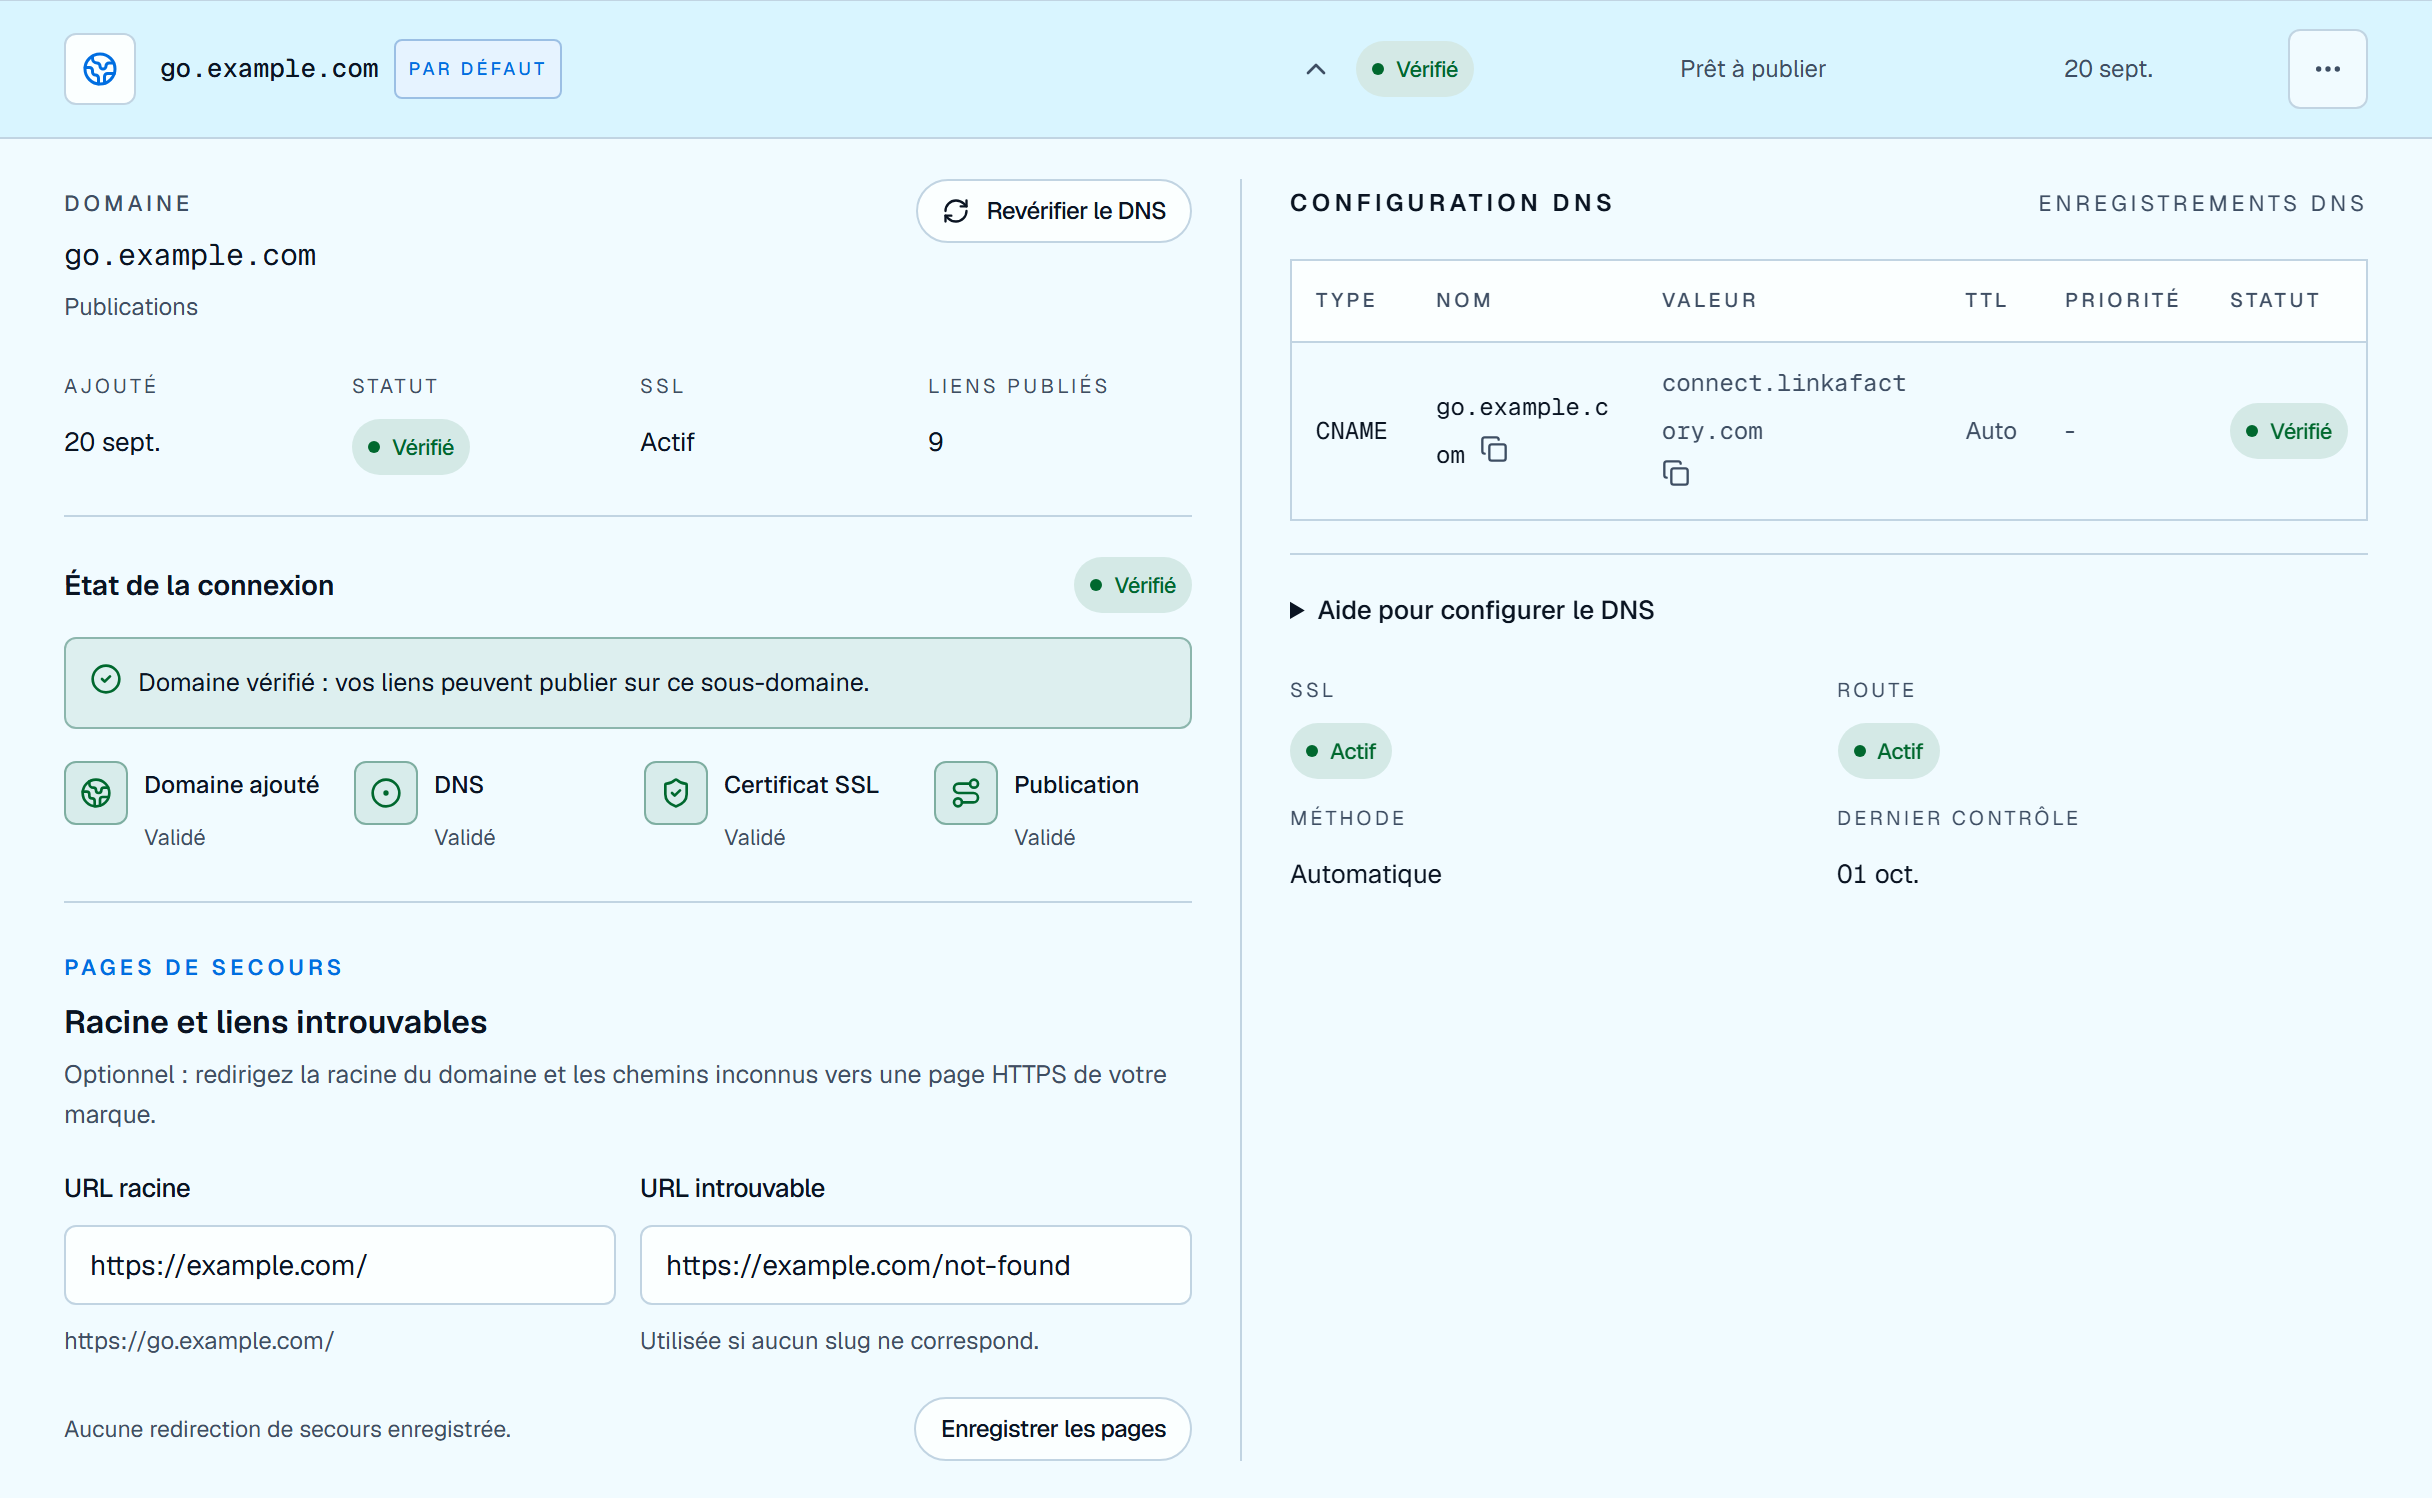This screenshot has height=1498, width=2432.
Task: Click the 'Aucune redirection de secours enregistrée.' text
Action: pyautogui.click(x=288, y=1429)
